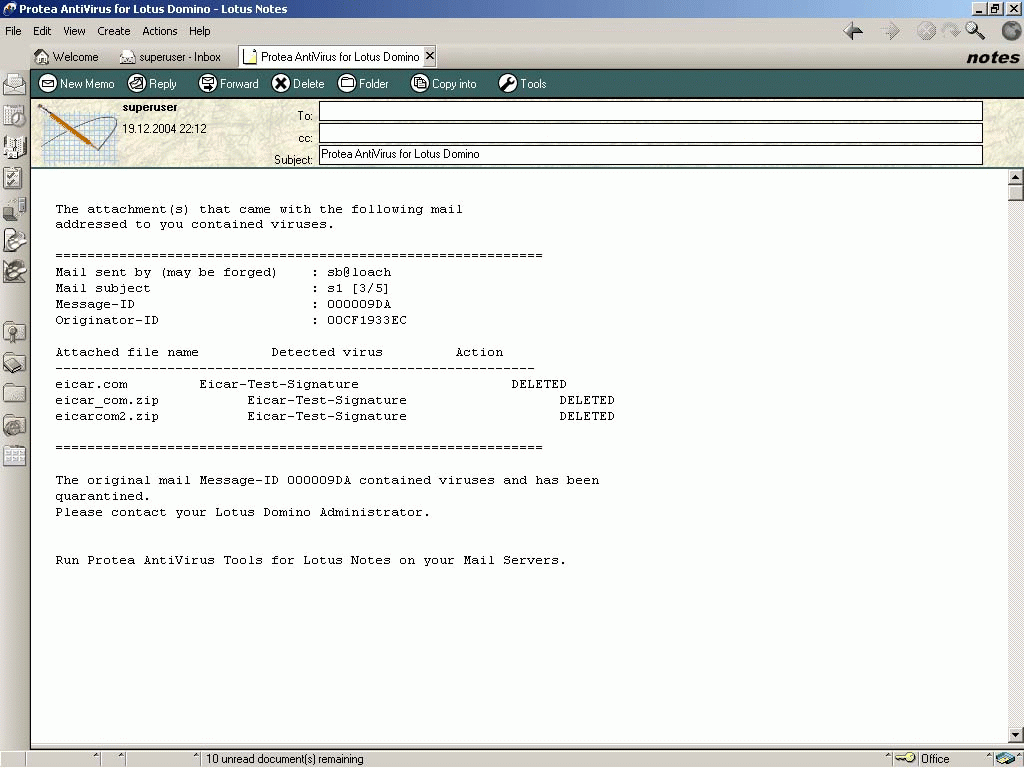The width and height of the screenshot is (1024, 768).
Task: Click the cc field
Action: tap(650, 133)
